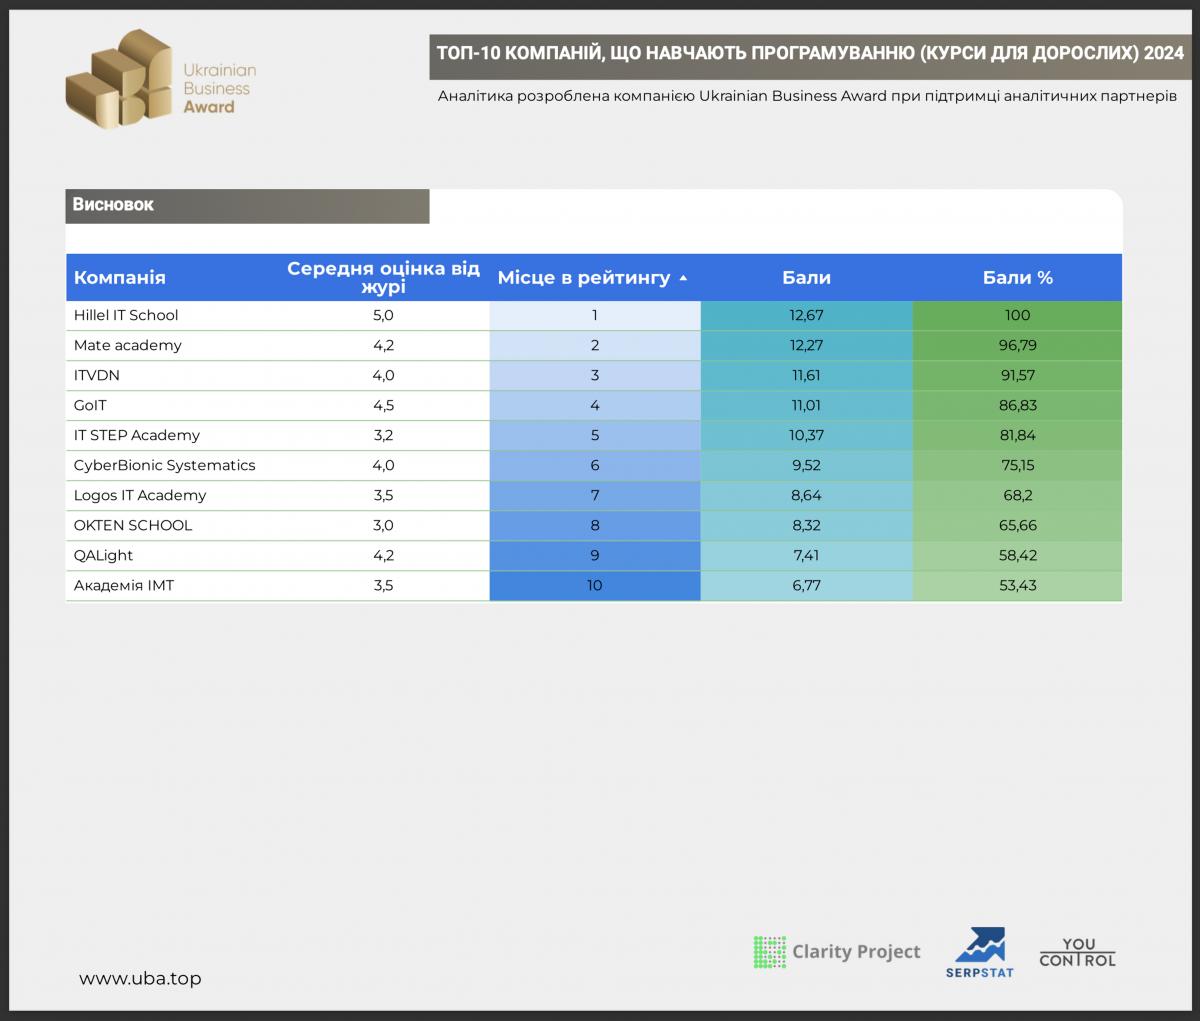The width and height of the screenshot is (1200, 1021).
Task: Click the 65,66 percent cell
Action: [1017, 525]
